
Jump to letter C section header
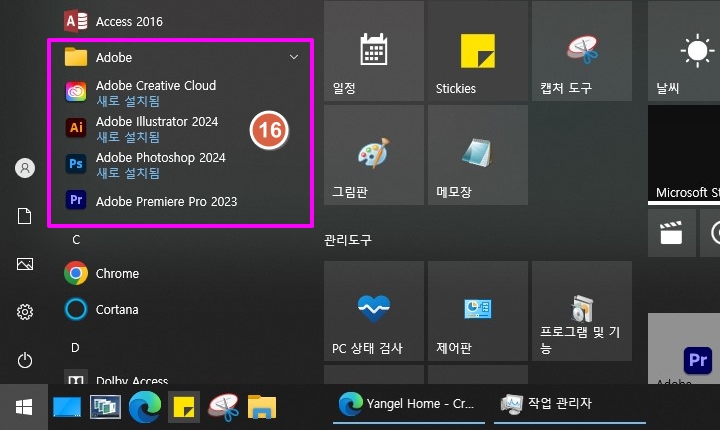point(76,239)
